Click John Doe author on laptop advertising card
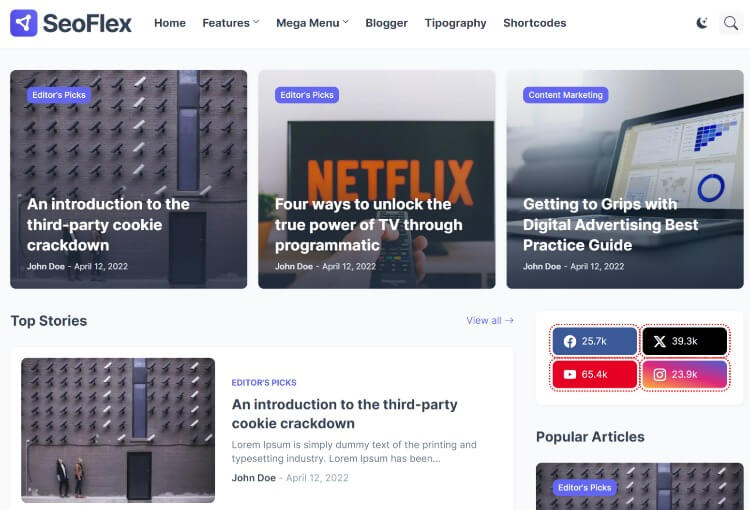The height and width of the screenshot is (510, 750). point(542,266)
